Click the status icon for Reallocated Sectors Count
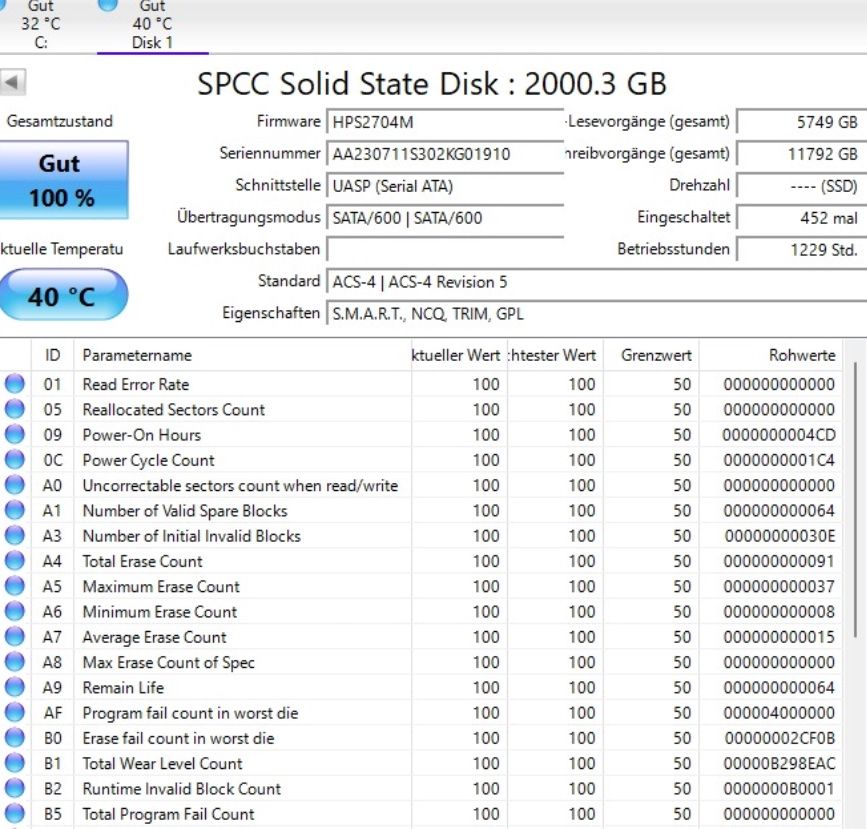The image size is (867, 829). 14,409
